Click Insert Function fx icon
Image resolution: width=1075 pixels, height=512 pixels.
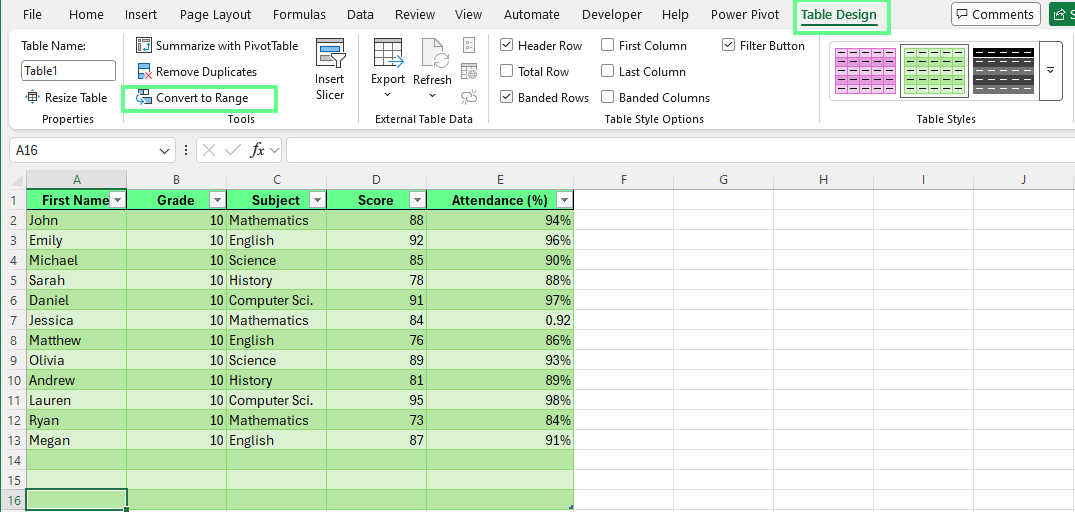tap(258, 151)
